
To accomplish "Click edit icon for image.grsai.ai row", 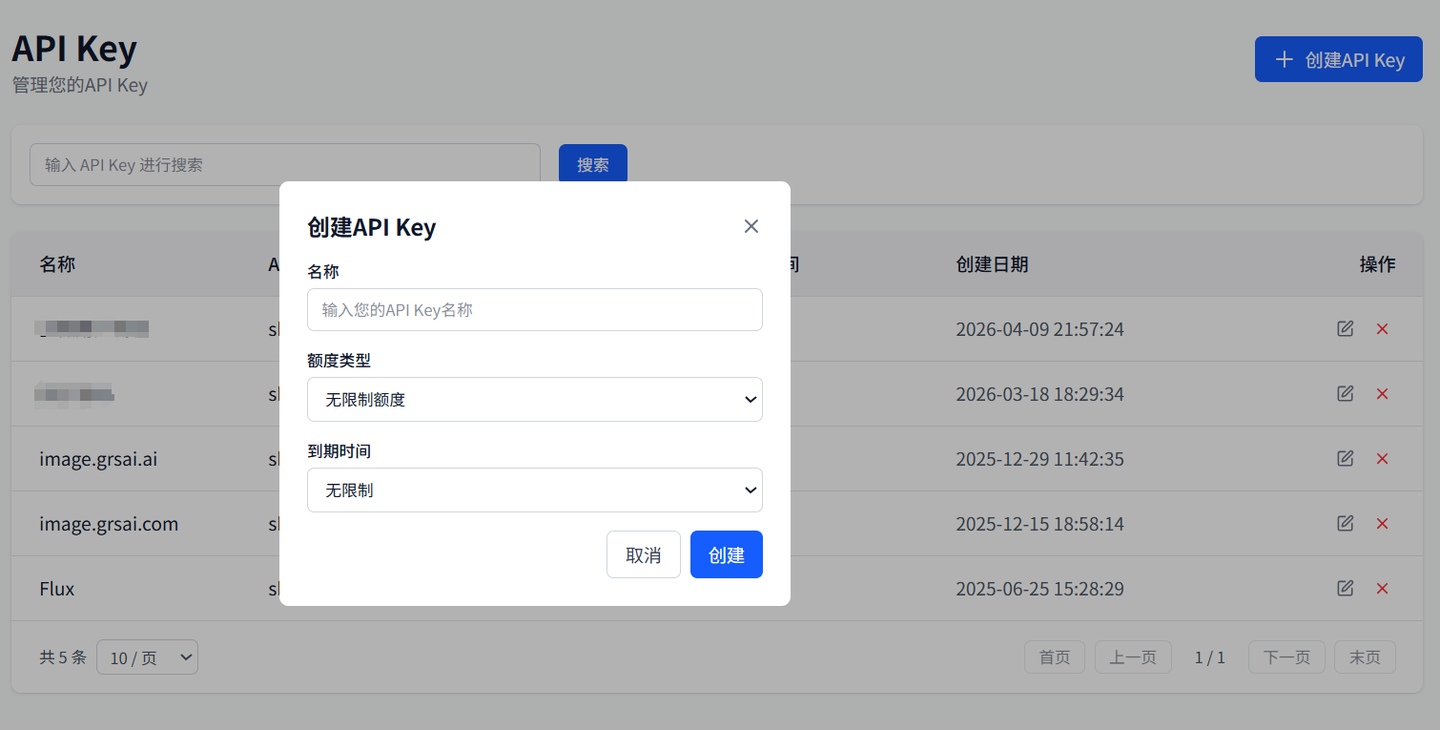I will 1345,458.
